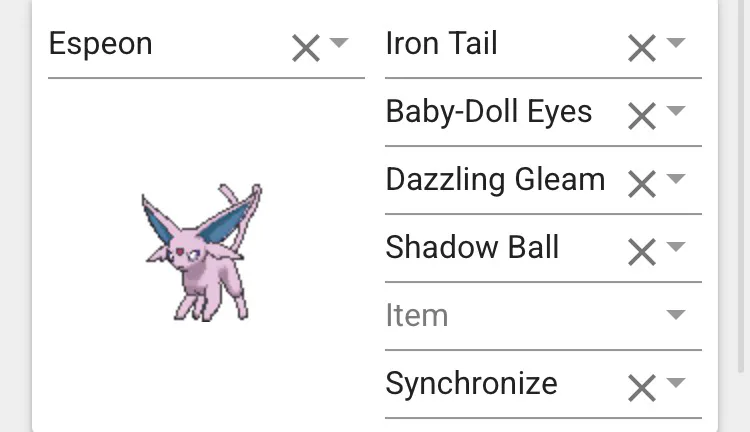The image size is (750, 432).
Task: Expand the Shadow Ball dropdown arrow
Action: coord(676,247)
